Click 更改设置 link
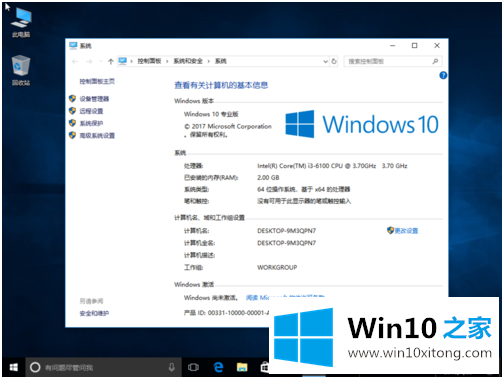Viewport: 504px width, 379px height. (x=406, y=231)
